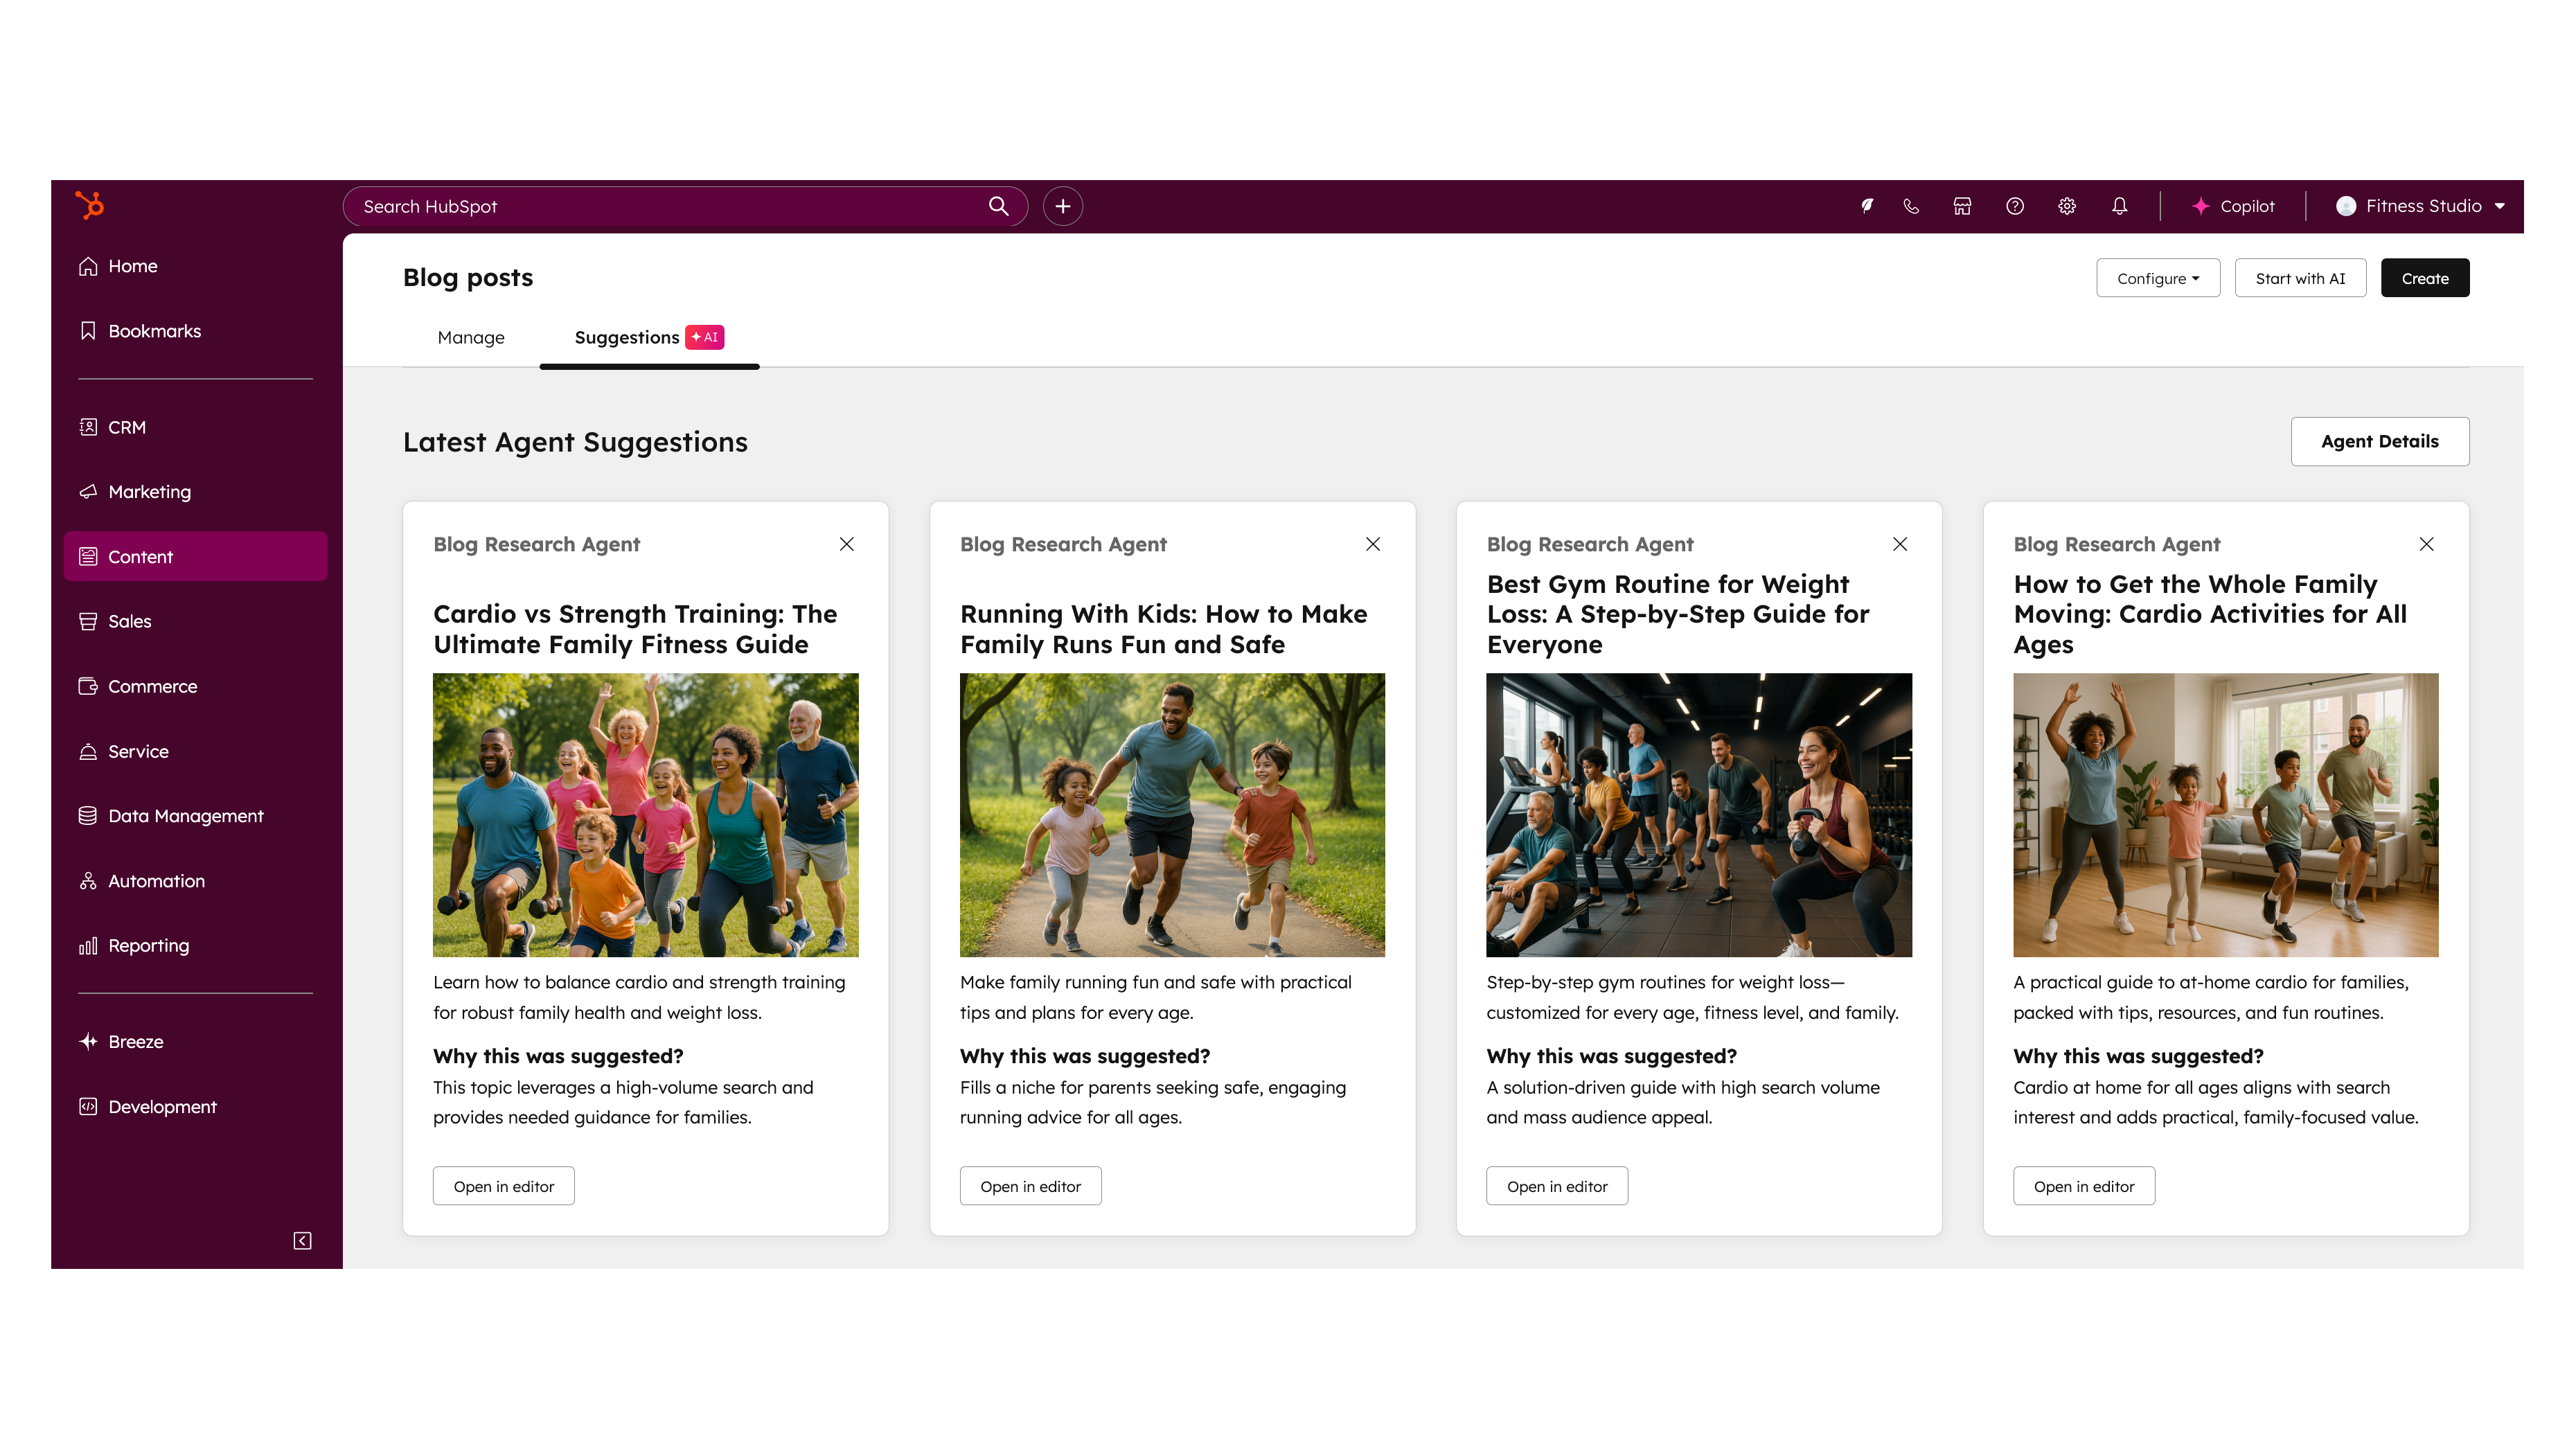This screenshot has width=2576, height=1449.
Task: Switch to the Manage tab
Action: (471, 337)
